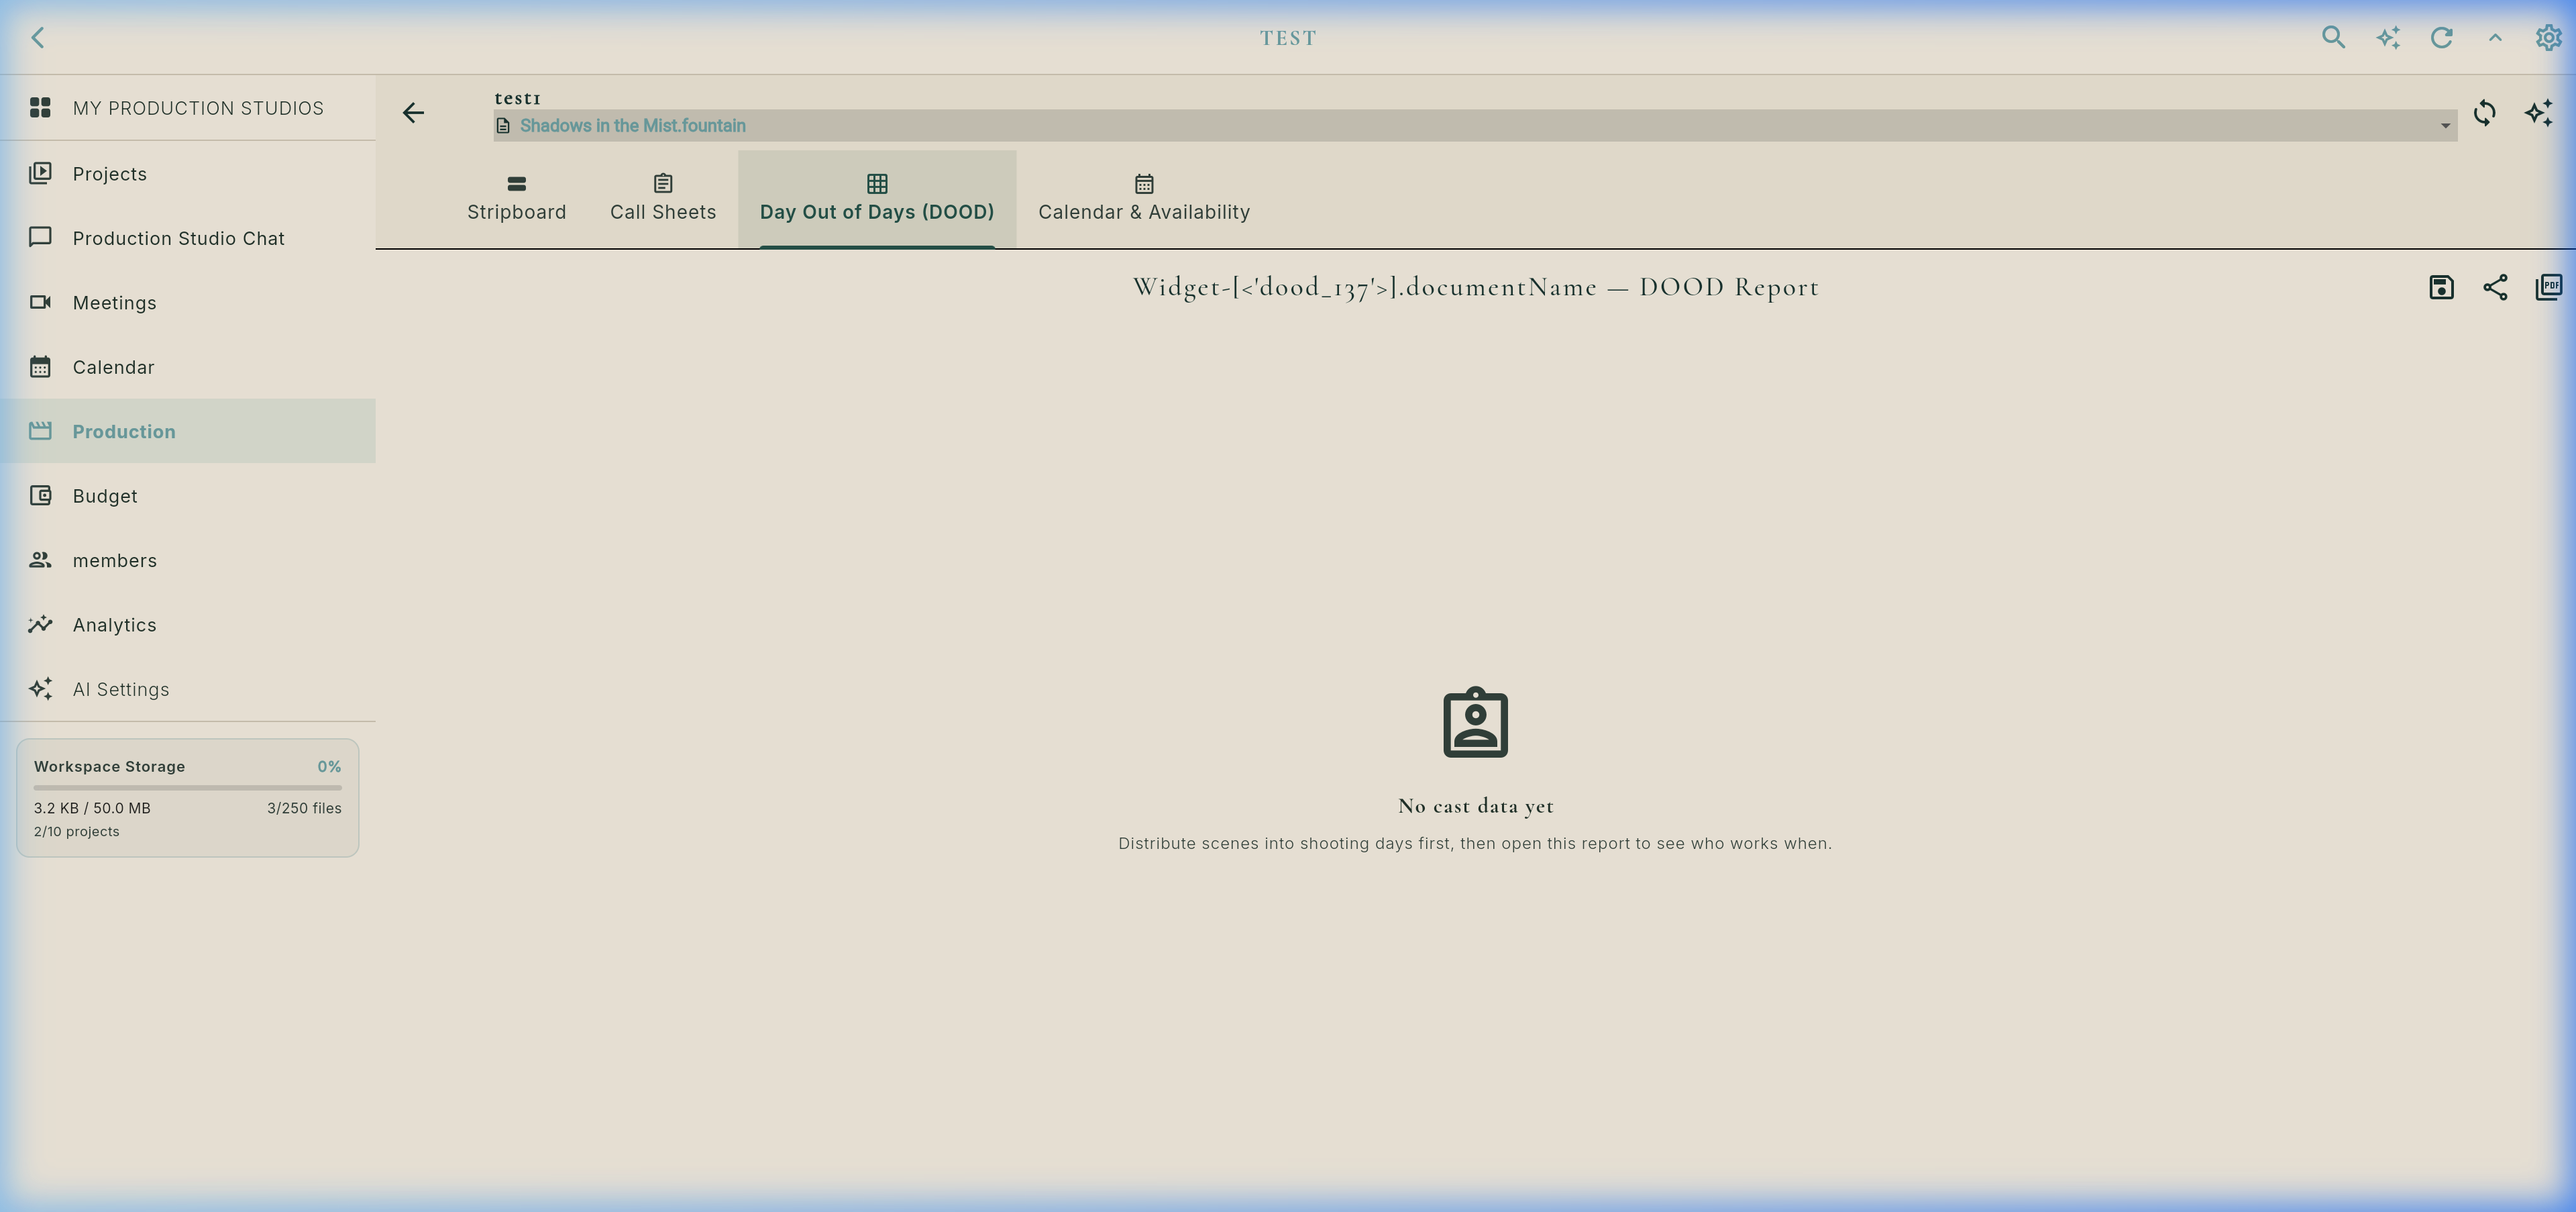
Task: Click the AI Settings sparkle icon
Action: [x=40, y=689]
